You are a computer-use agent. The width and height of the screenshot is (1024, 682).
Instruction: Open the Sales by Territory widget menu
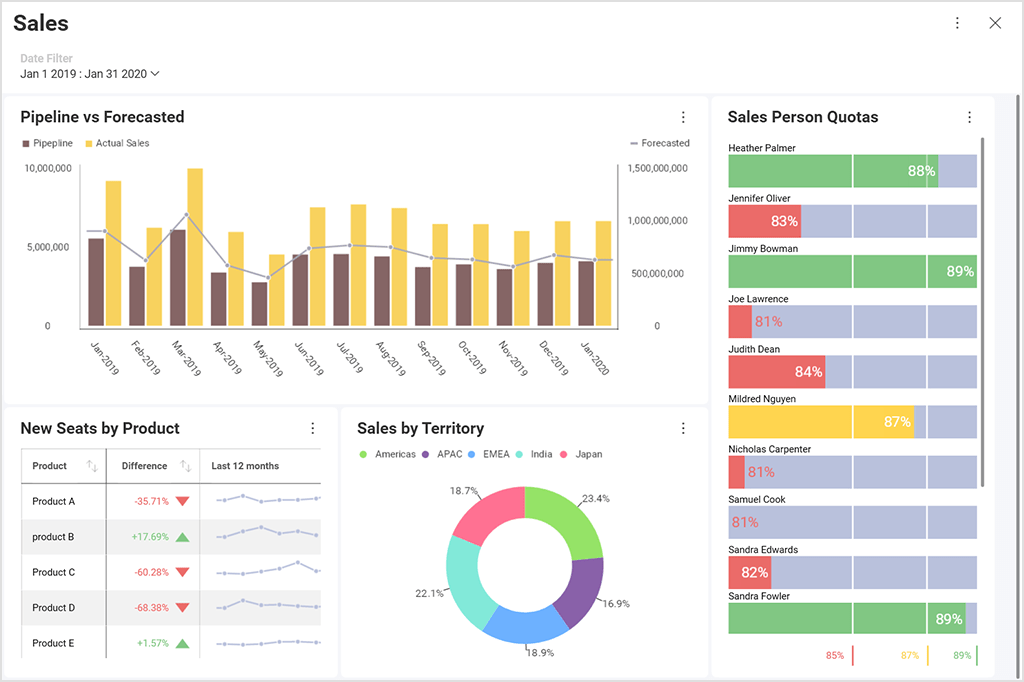click(683, 427)
